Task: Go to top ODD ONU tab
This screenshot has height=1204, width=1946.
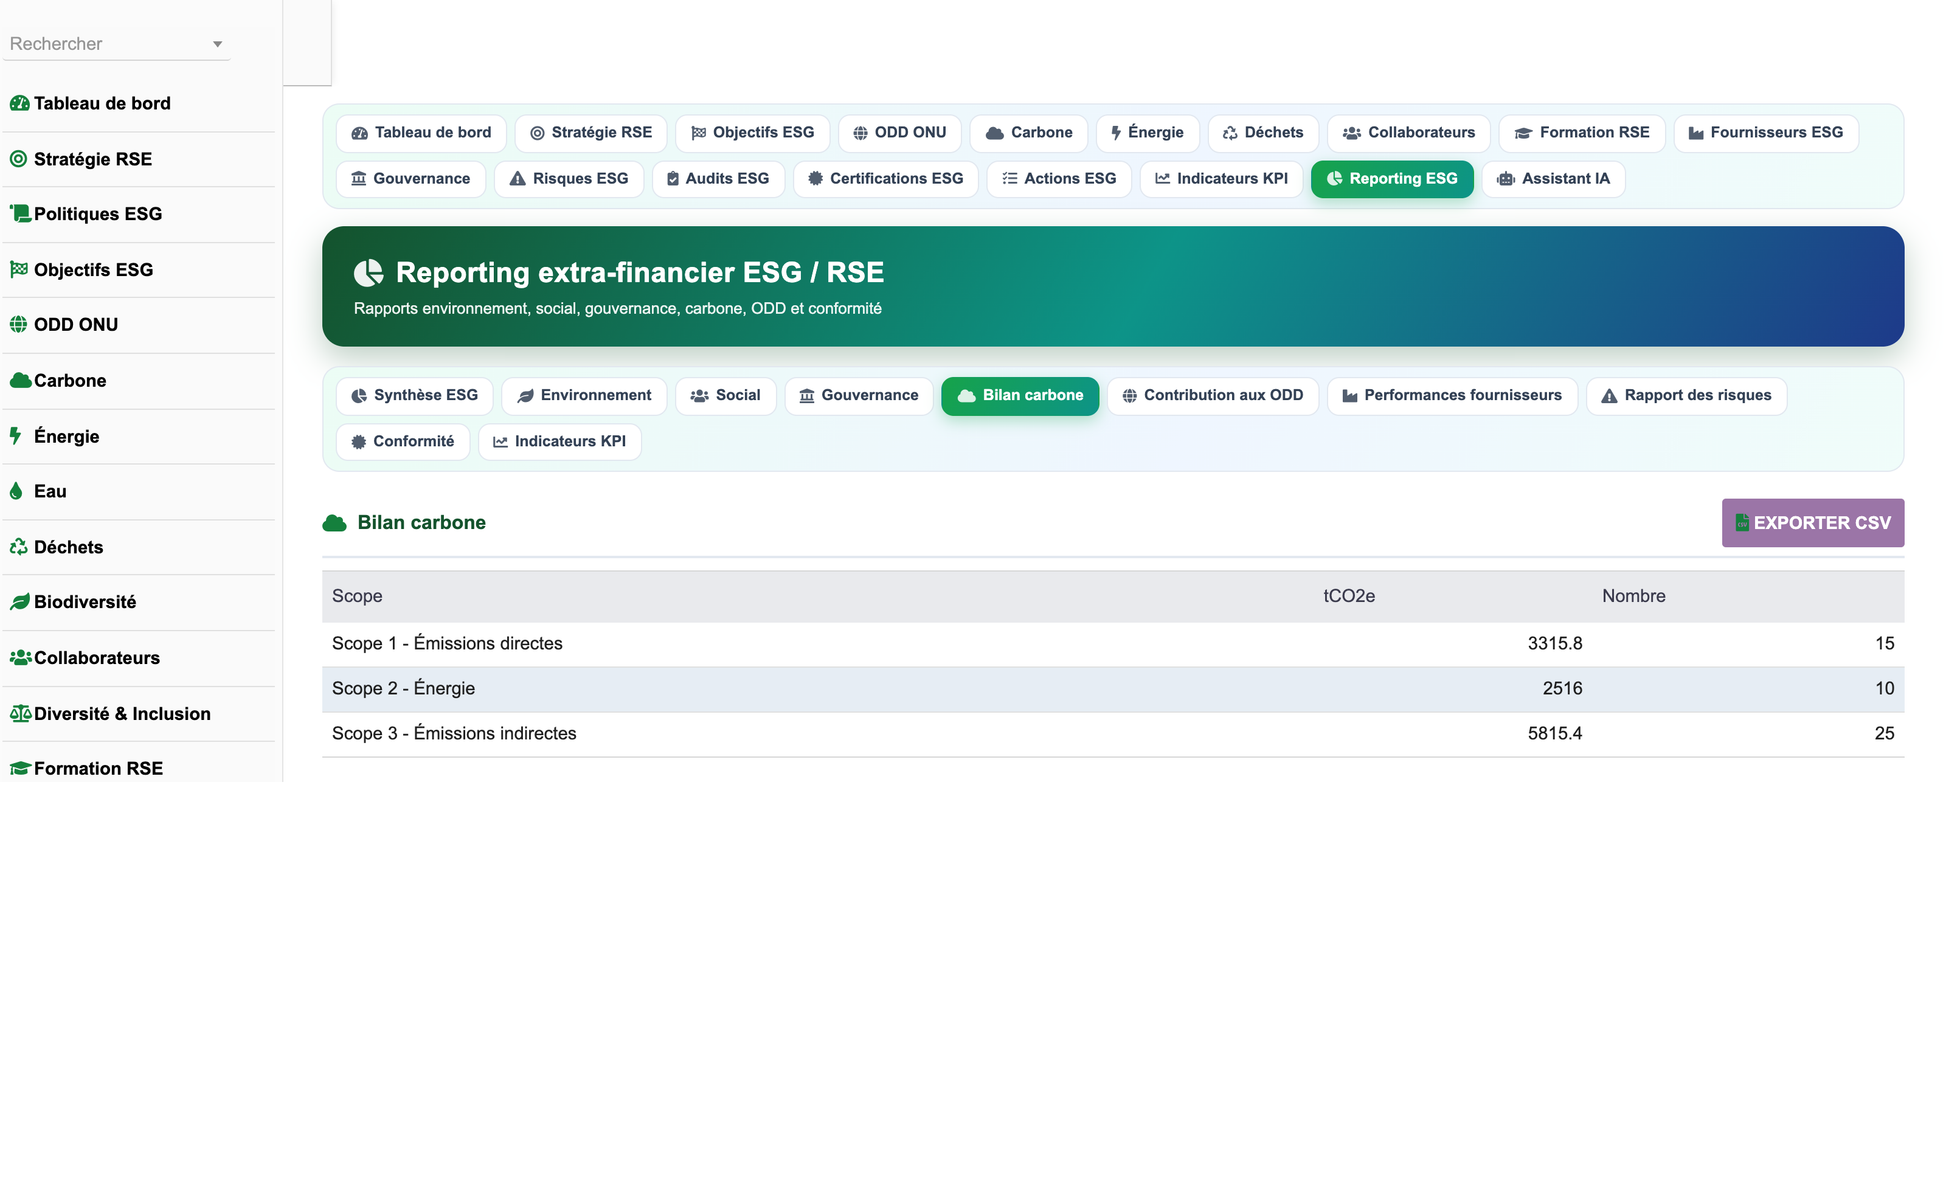Action: (900, 133)
